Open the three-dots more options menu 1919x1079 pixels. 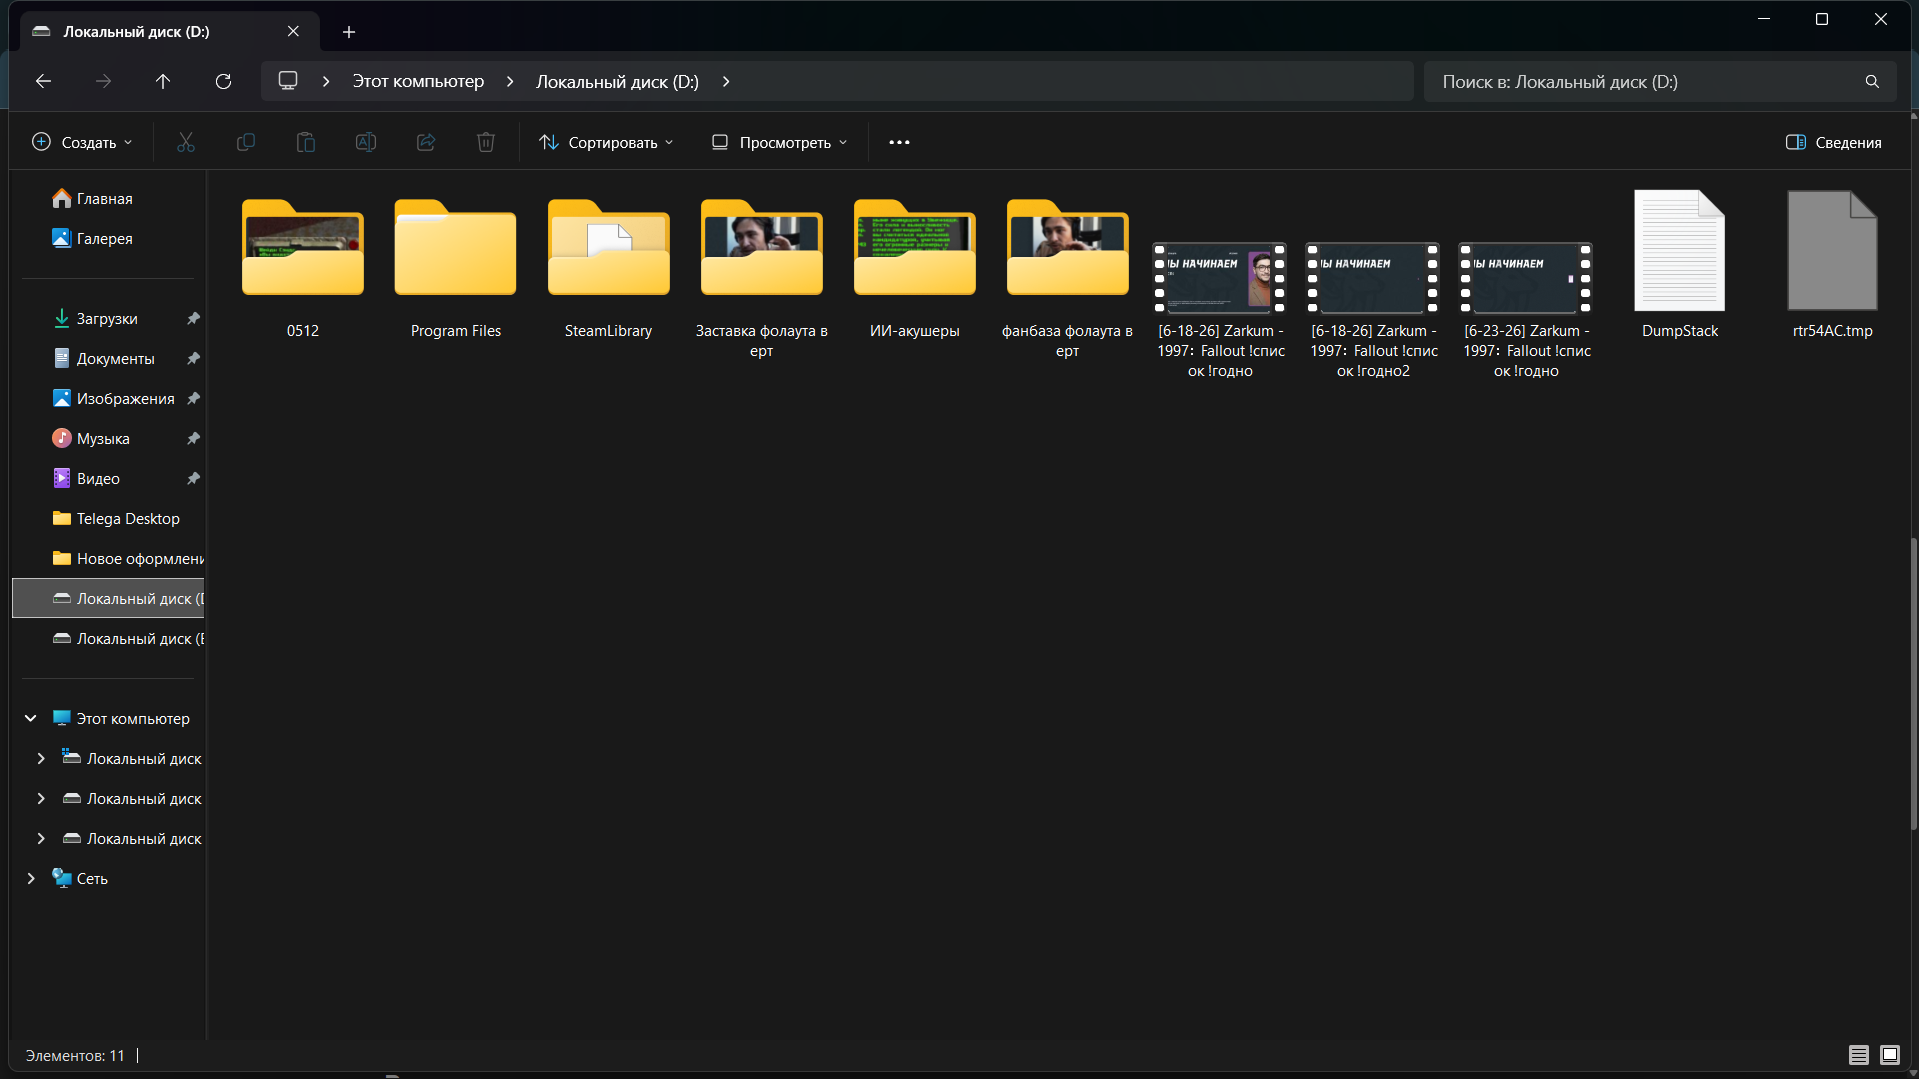pyautogui.click(x=899, y=142)
